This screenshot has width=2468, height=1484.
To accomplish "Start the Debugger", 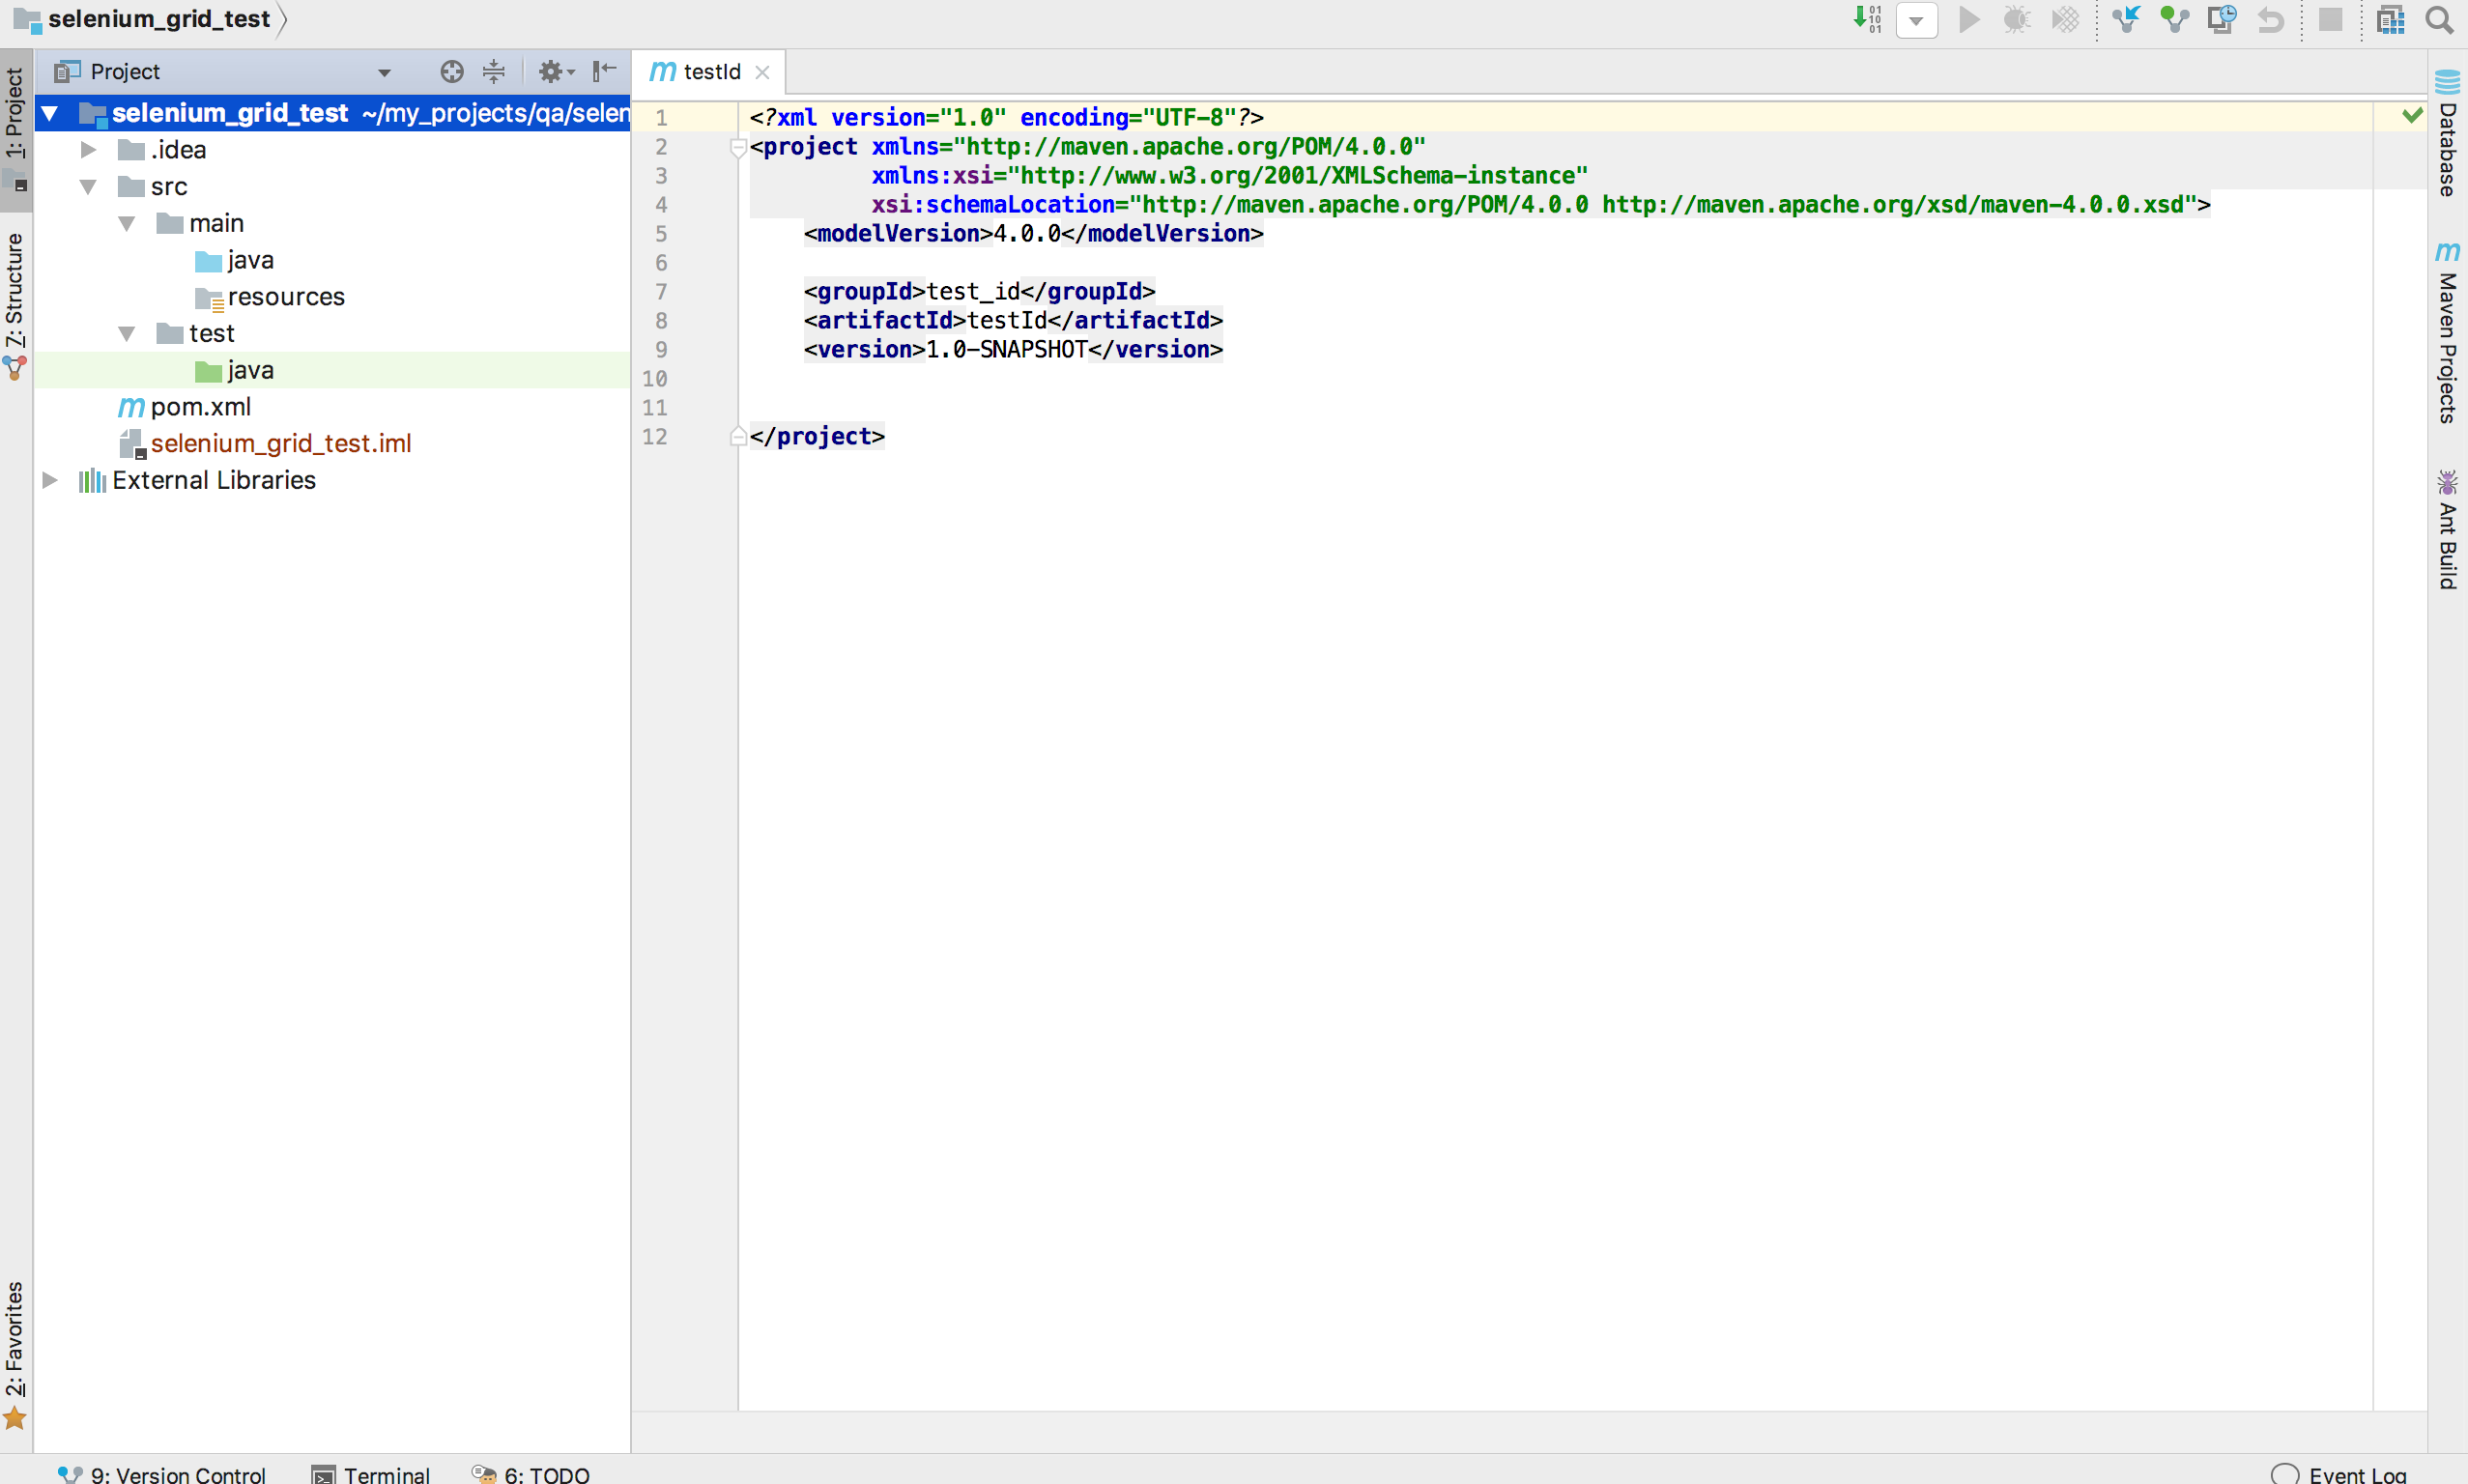I will [x=2016, y=20].
